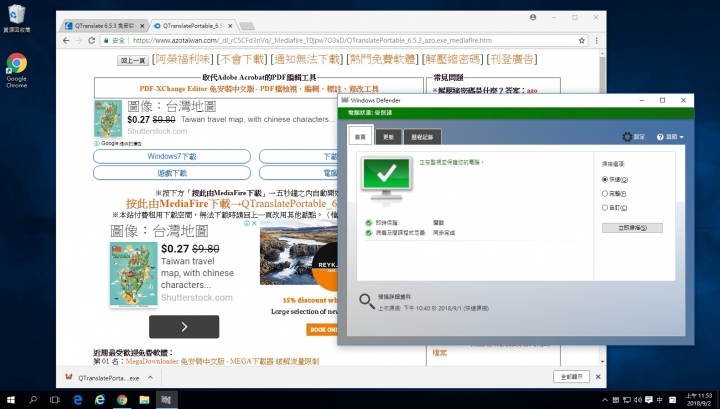Click the large Taiwan map ad image
This screenshot has width=720, height=409.
point(134,275)
